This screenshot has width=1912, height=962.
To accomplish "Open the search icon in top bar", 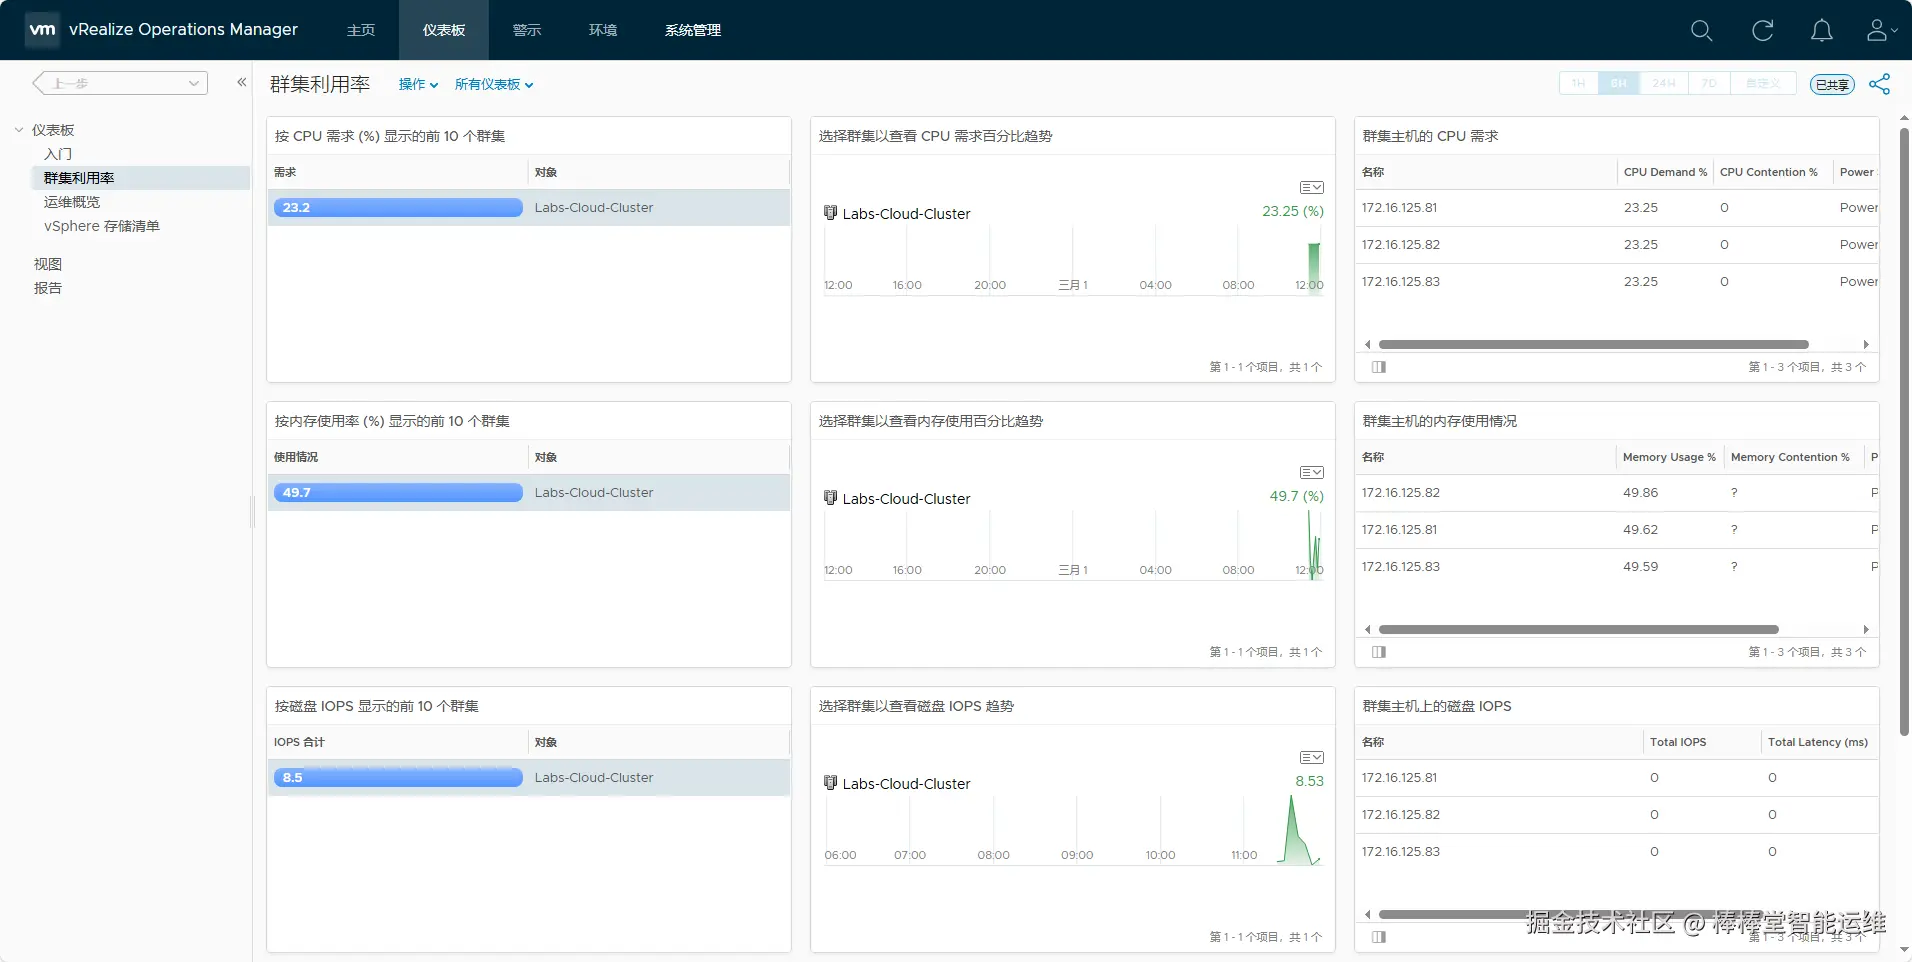I will coord(1701,31).
